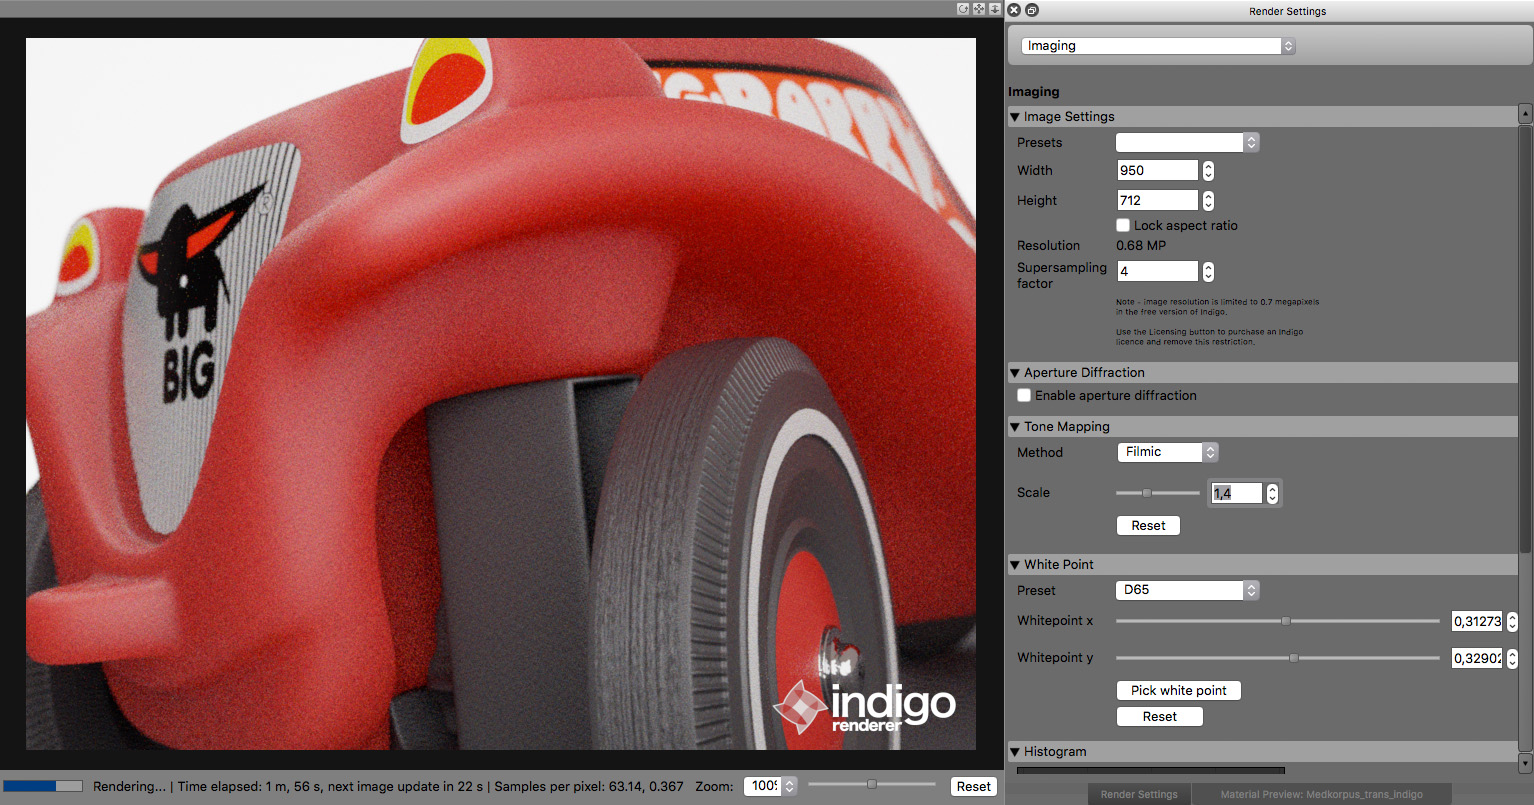This screenshot has height=805, width=1534.
Task: Open the Tone Mapping Method dropdown
Action: pyautogui.click(x=1167, y=452)
